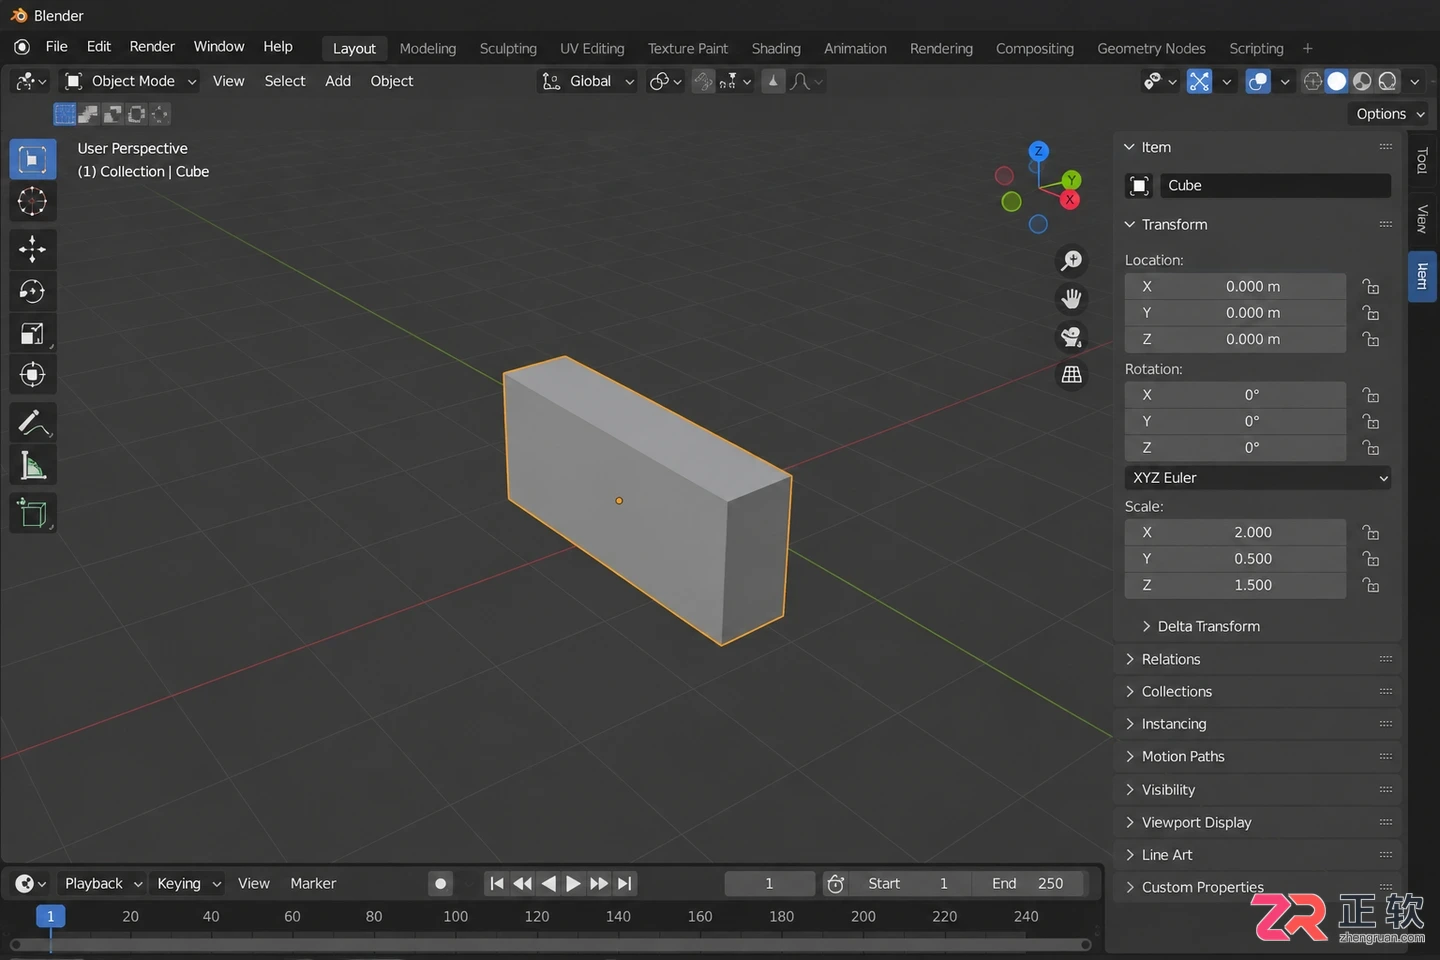Click the blue Z axis gizmo

point(1039,151)
